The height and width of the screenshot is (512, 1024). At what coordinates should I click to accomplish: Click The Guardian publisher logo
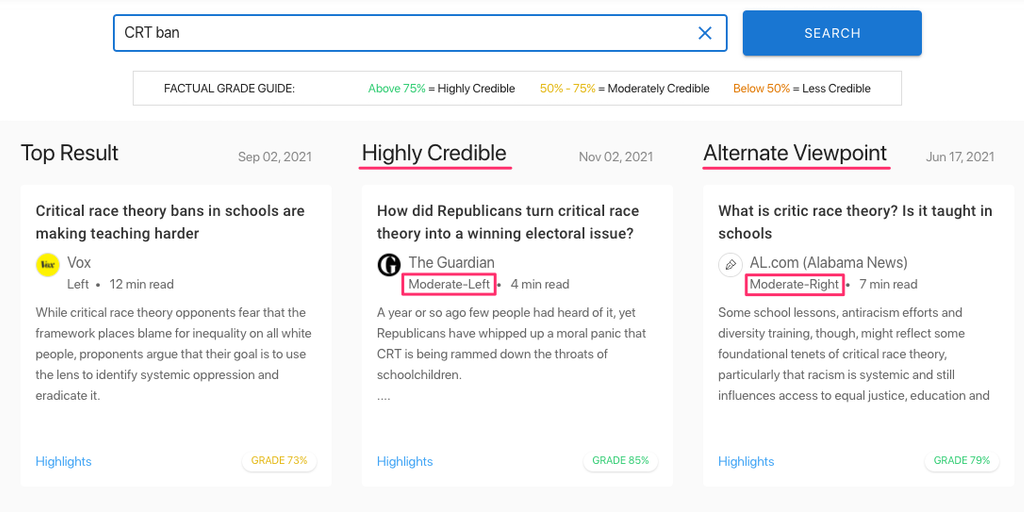coord(389,264)
